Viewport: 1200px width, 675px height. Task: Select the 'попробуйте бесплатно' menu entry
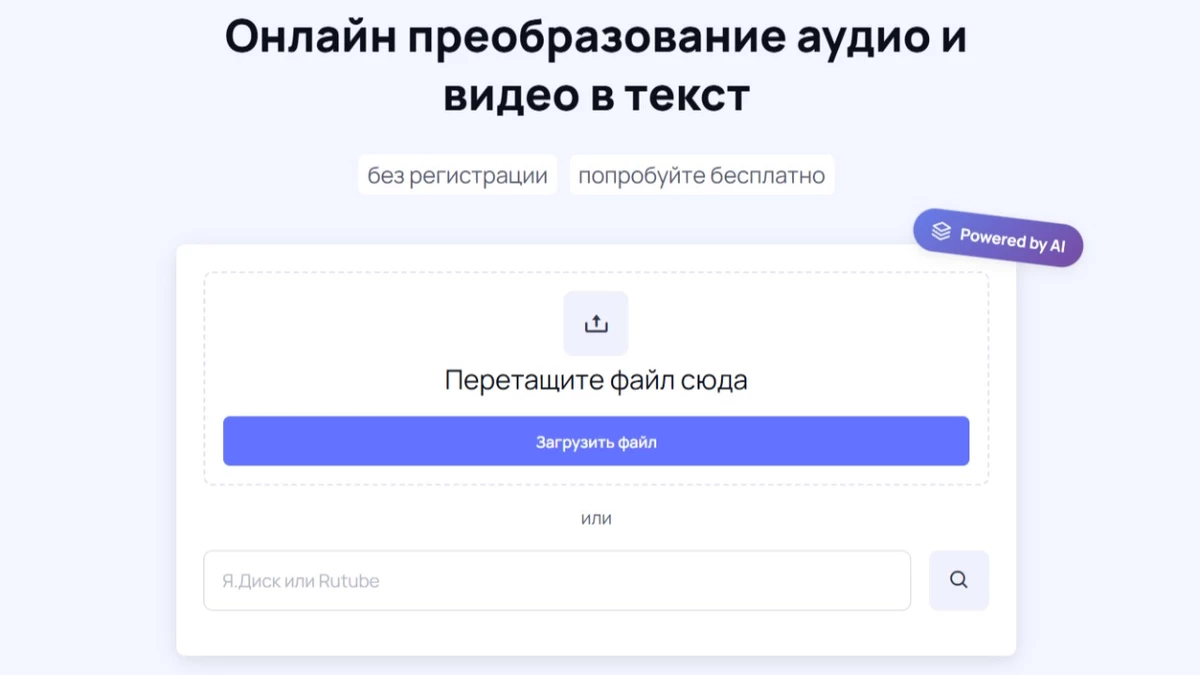click(x=701, y=174)
